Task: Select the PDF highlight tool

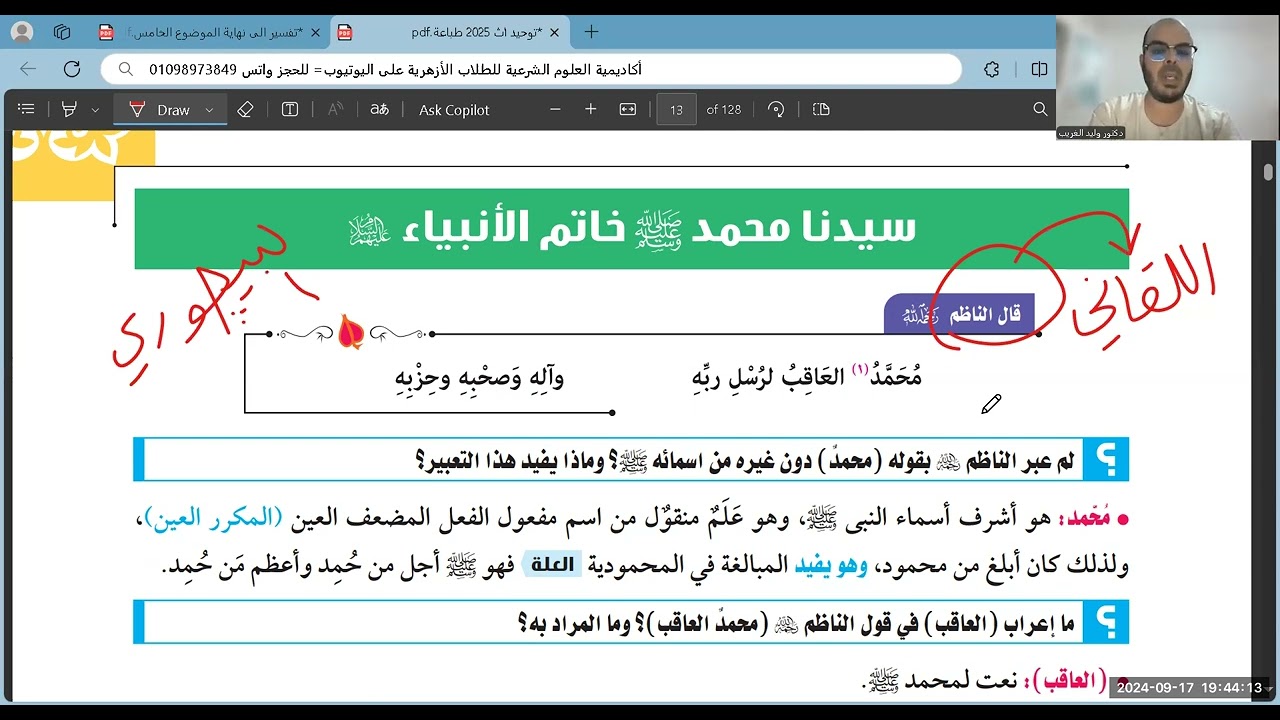Action: tap(69, 109)
